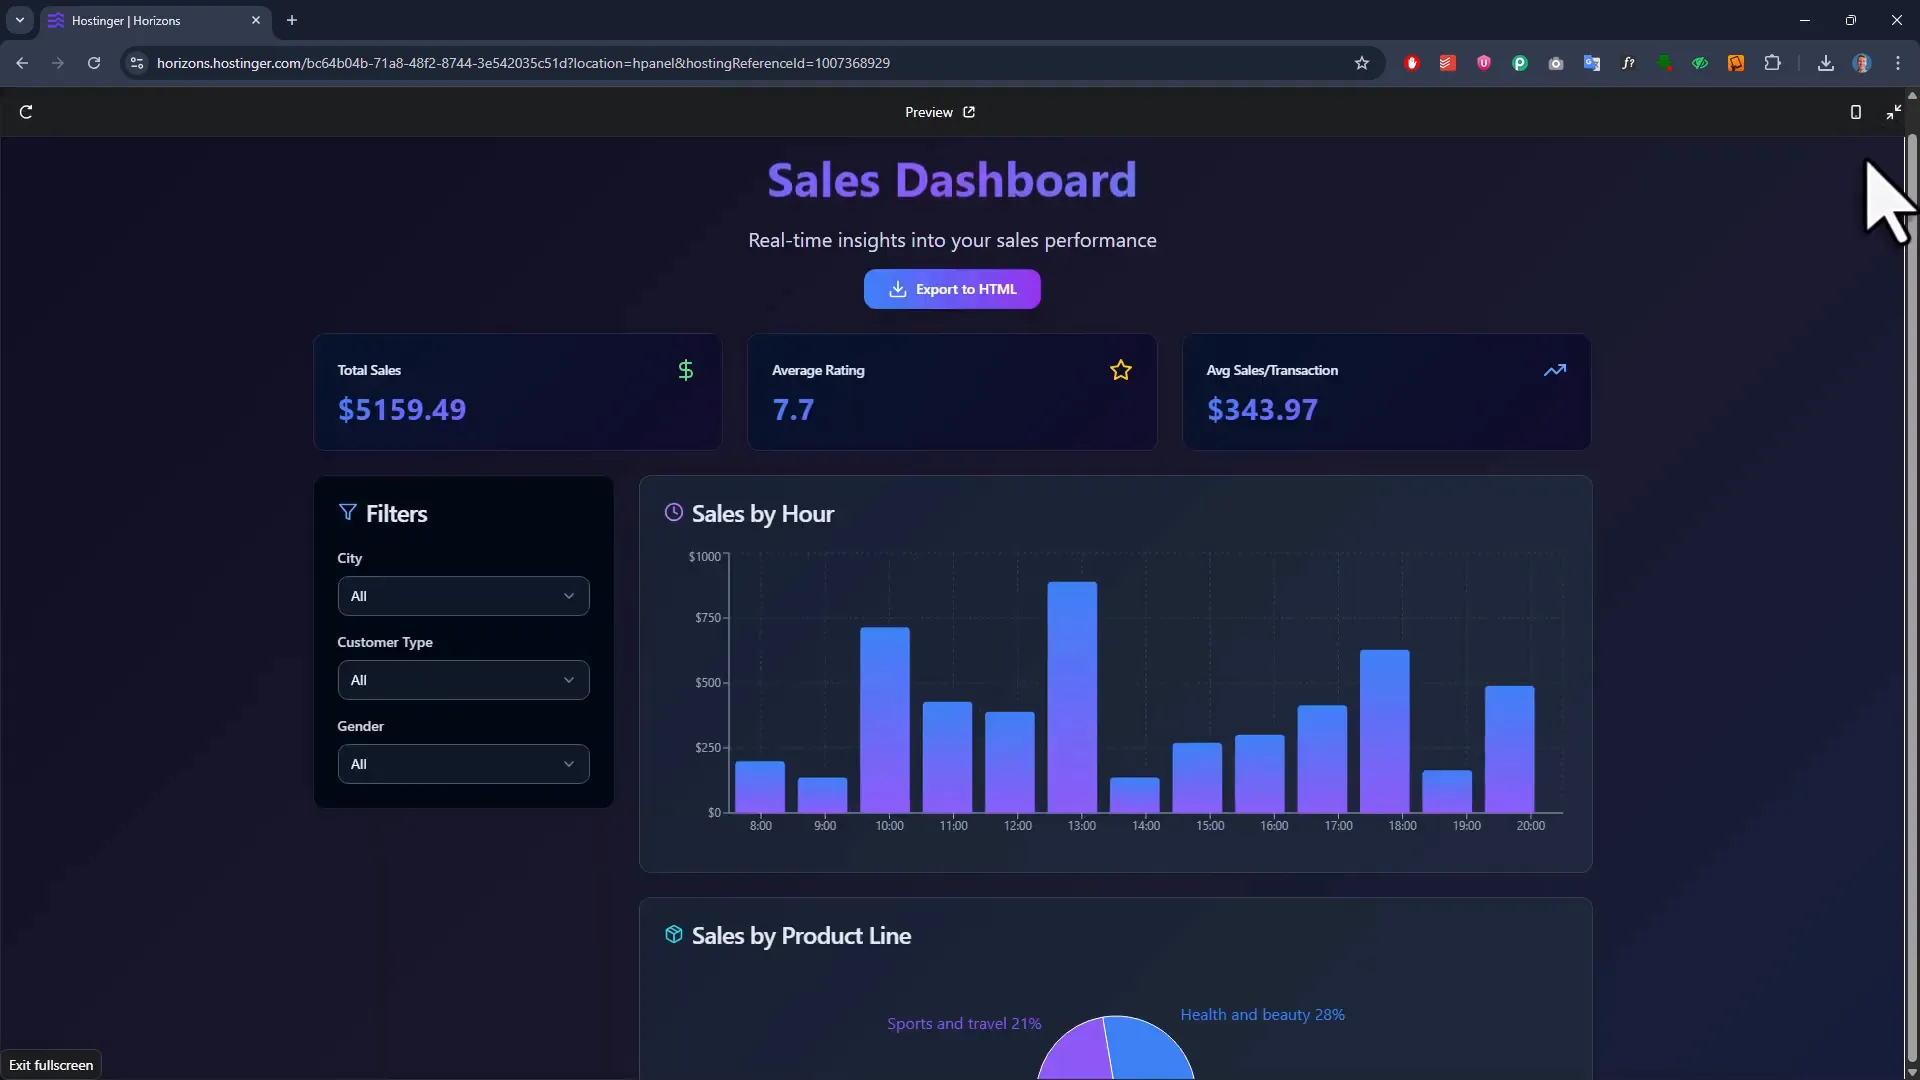Screen dimensions: 1920x1080
Task: Open the Chrome three-dot menu
Action: click(1899, 63)
